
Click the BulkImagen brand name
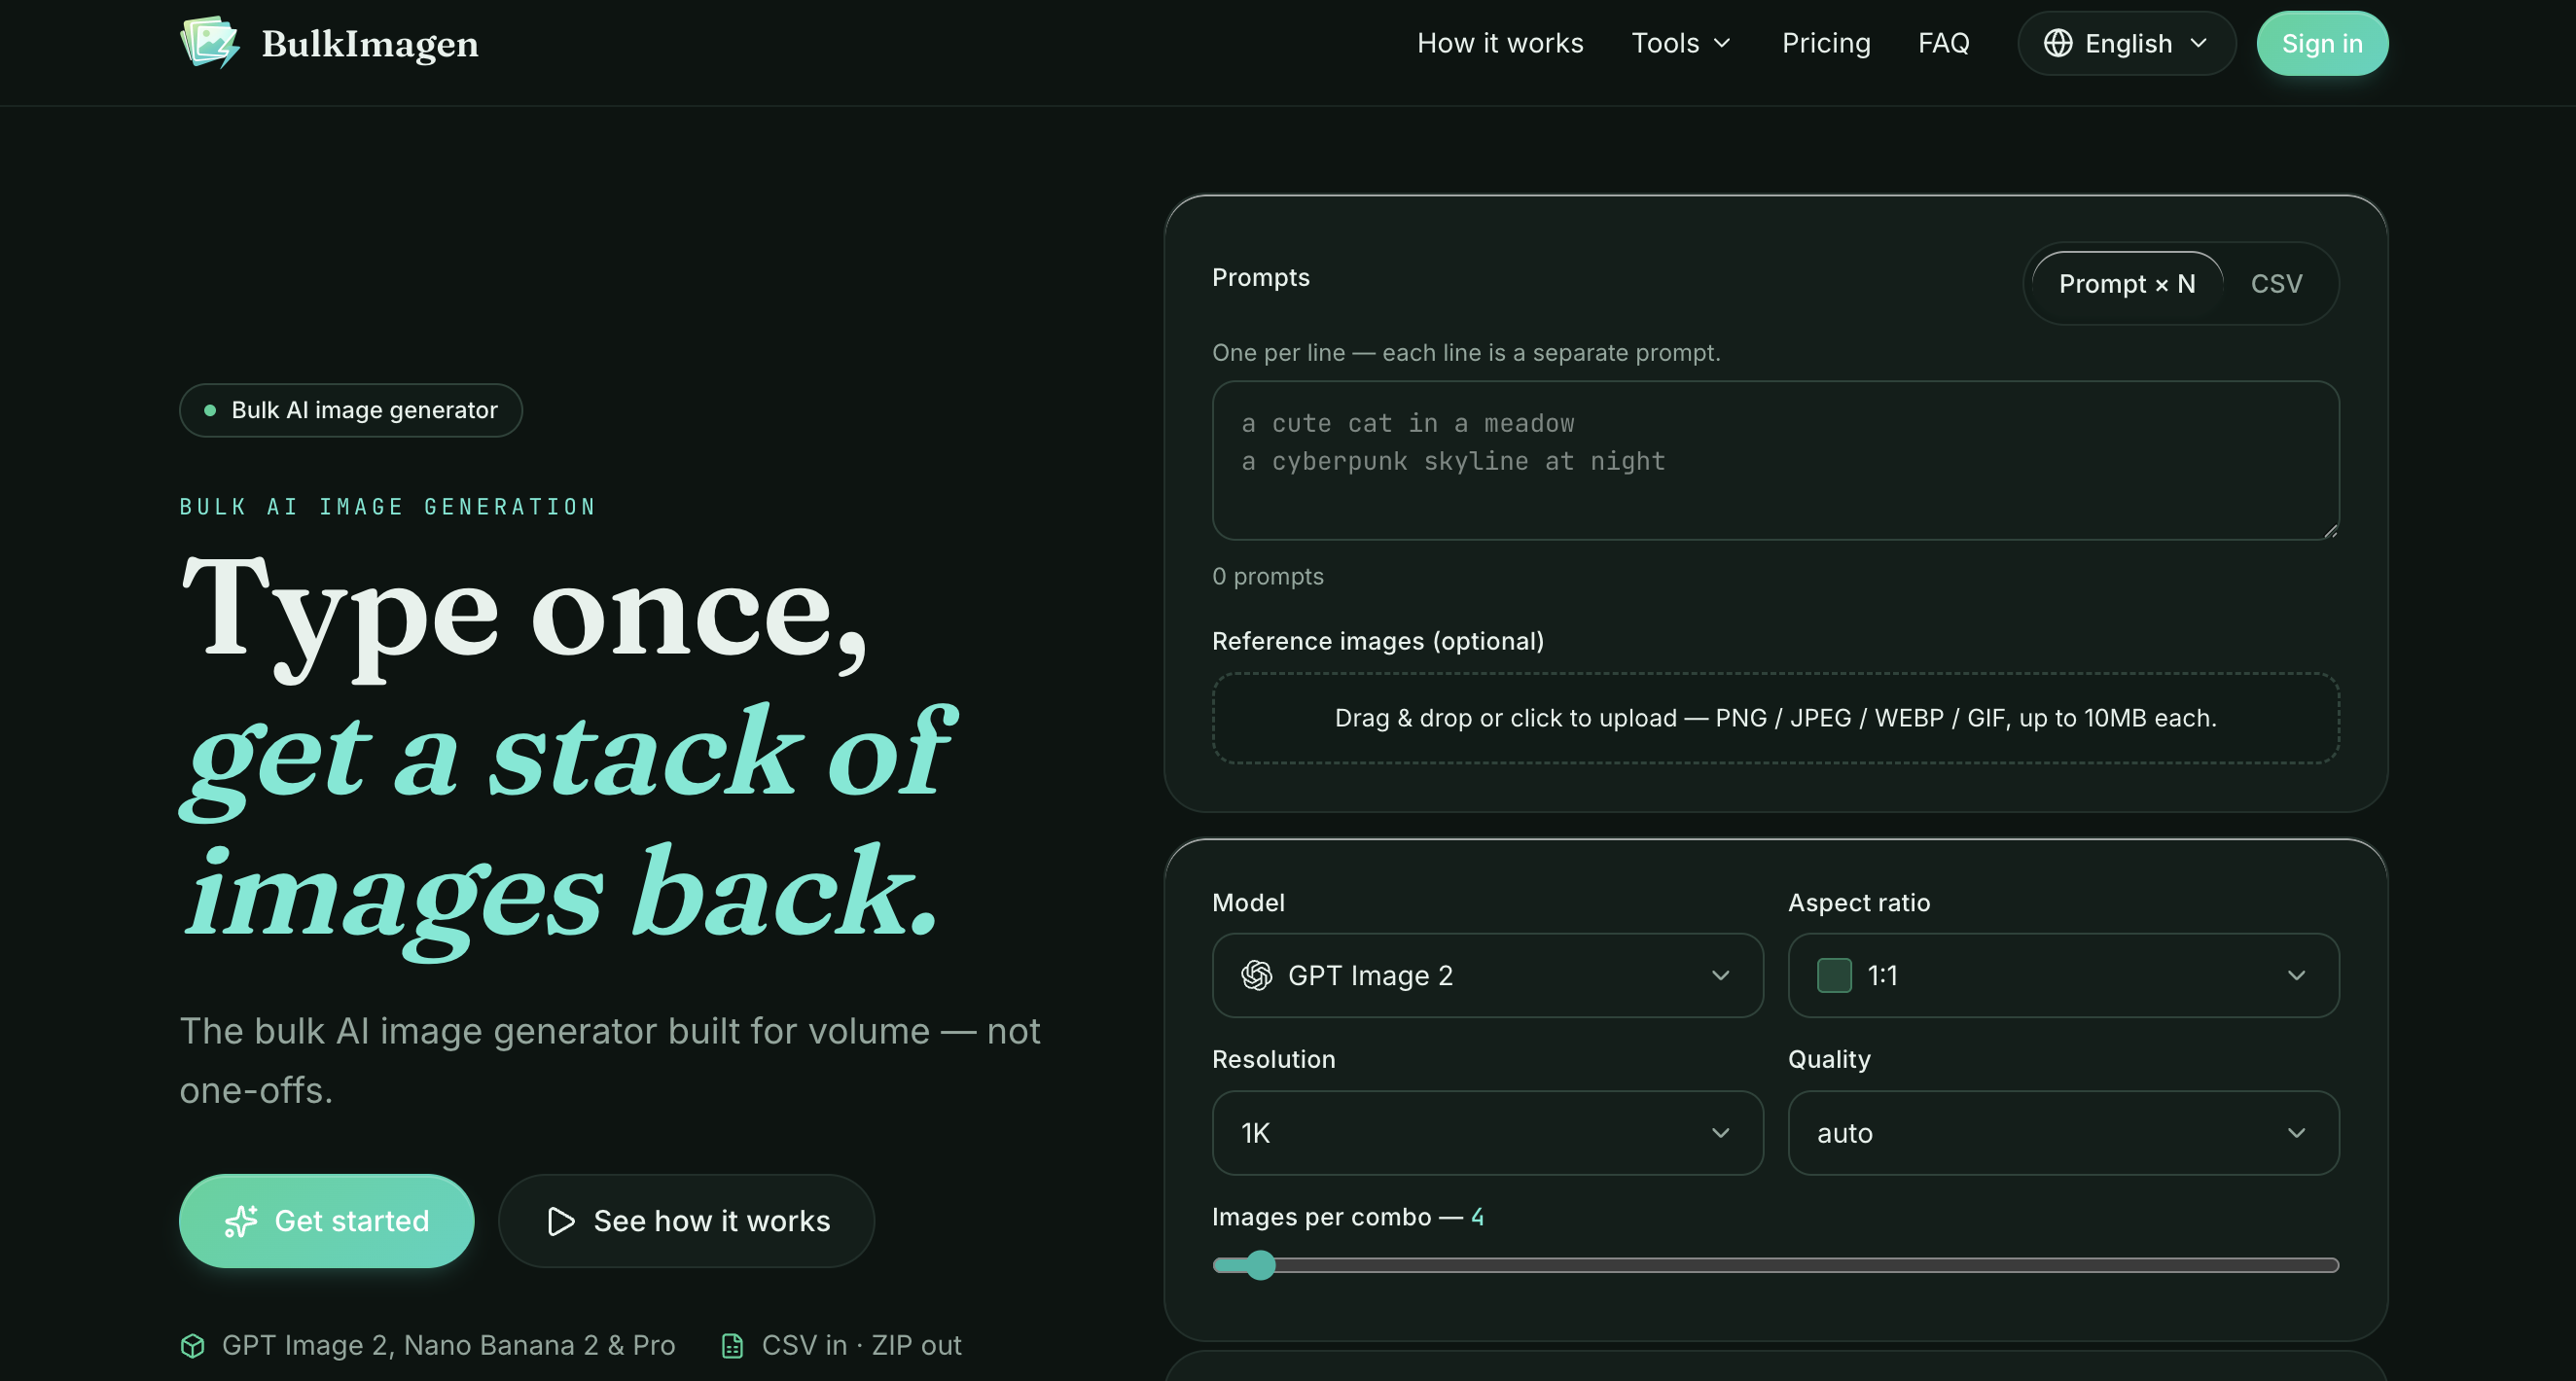coord(370,43)
